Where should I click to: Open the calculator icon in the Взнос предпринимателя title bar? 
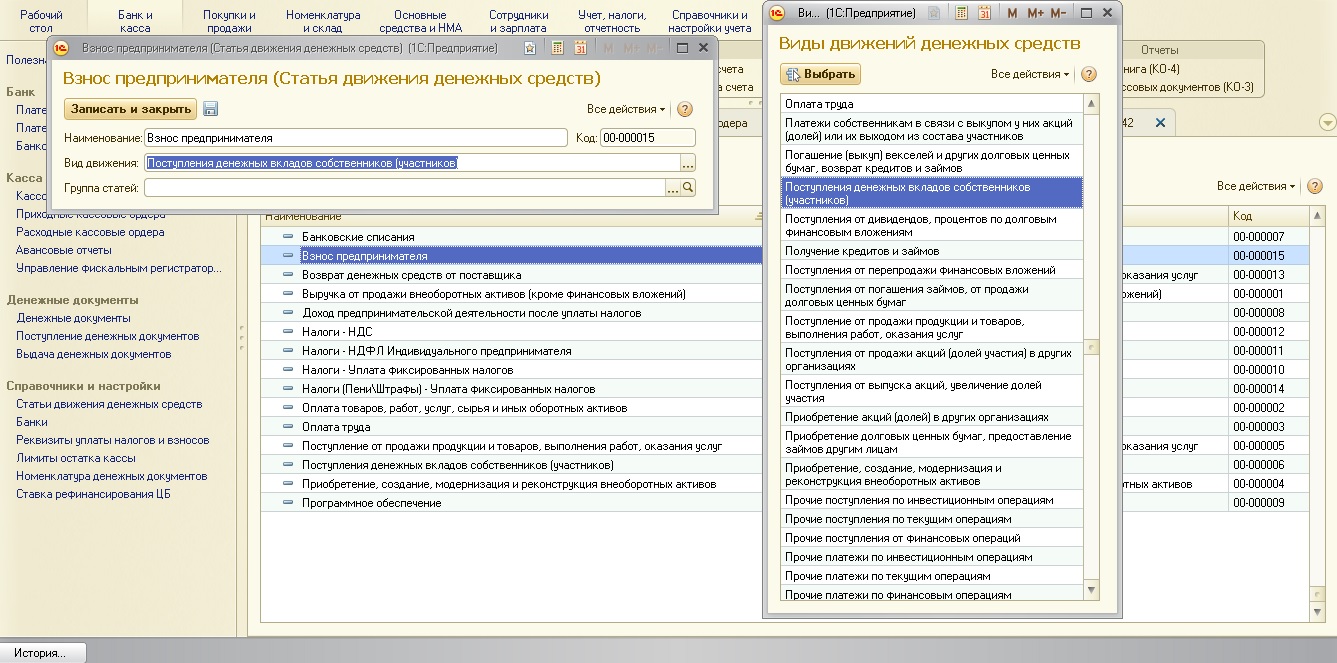click(x=557, y=47)
